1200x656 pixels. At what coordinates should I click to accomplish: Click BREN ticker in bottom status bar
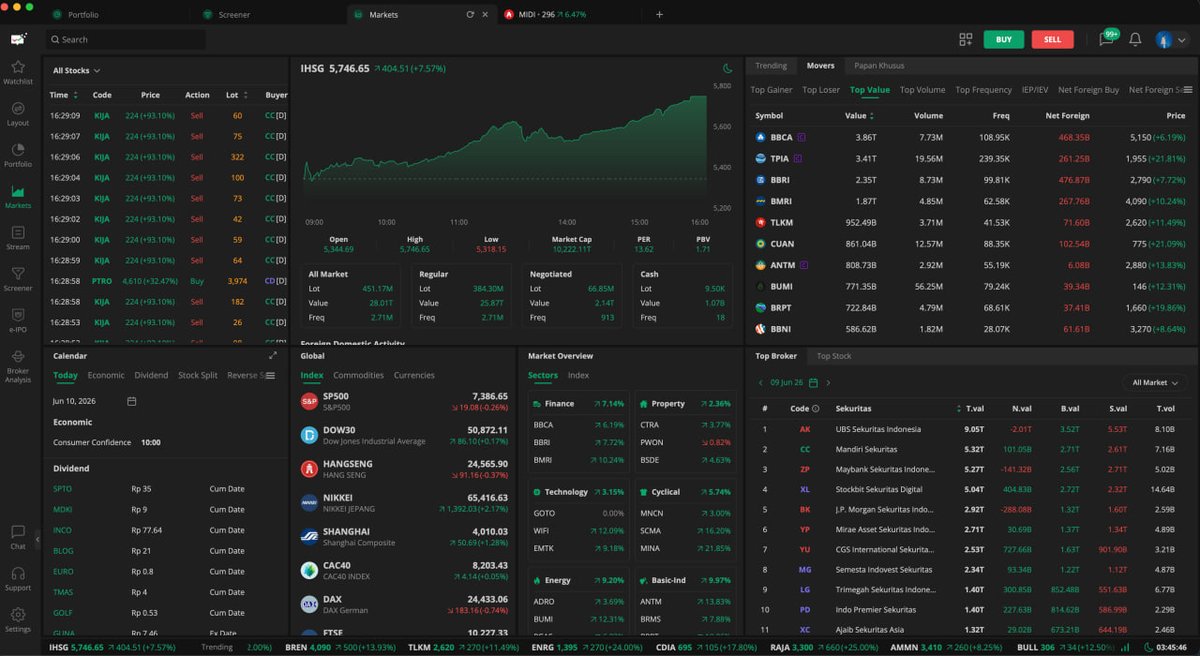point(295,647)
